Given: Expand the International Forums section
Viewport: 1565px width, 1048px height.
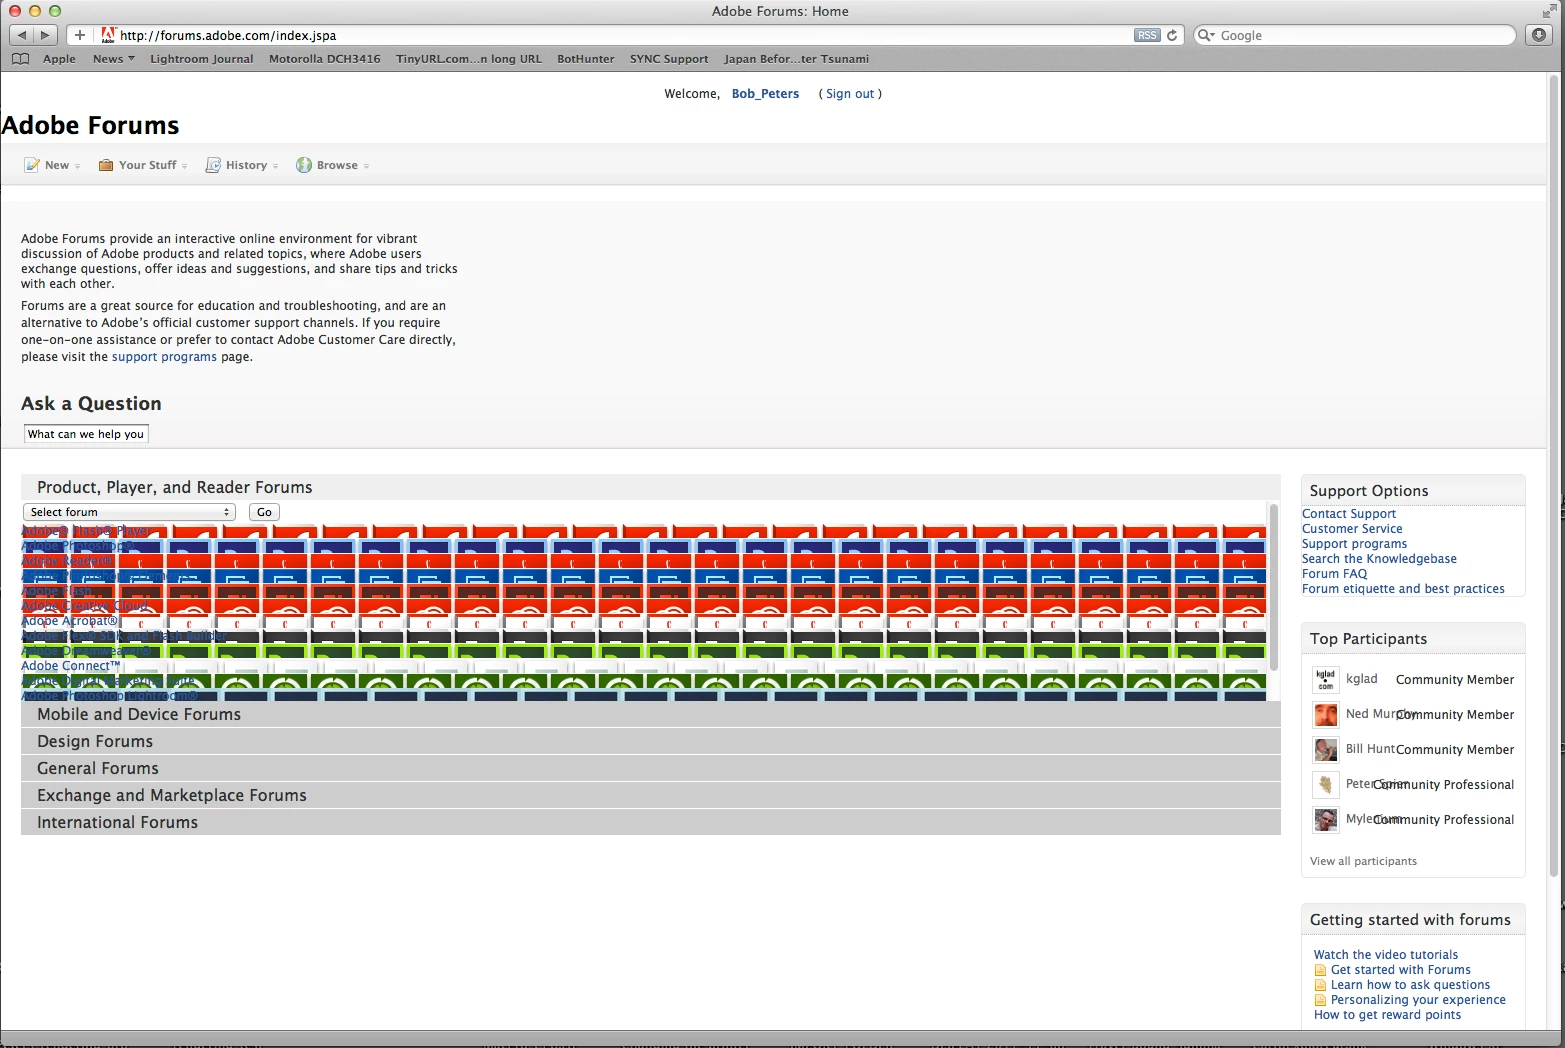Looking at the screenshot, I should [x=650, y=822].
